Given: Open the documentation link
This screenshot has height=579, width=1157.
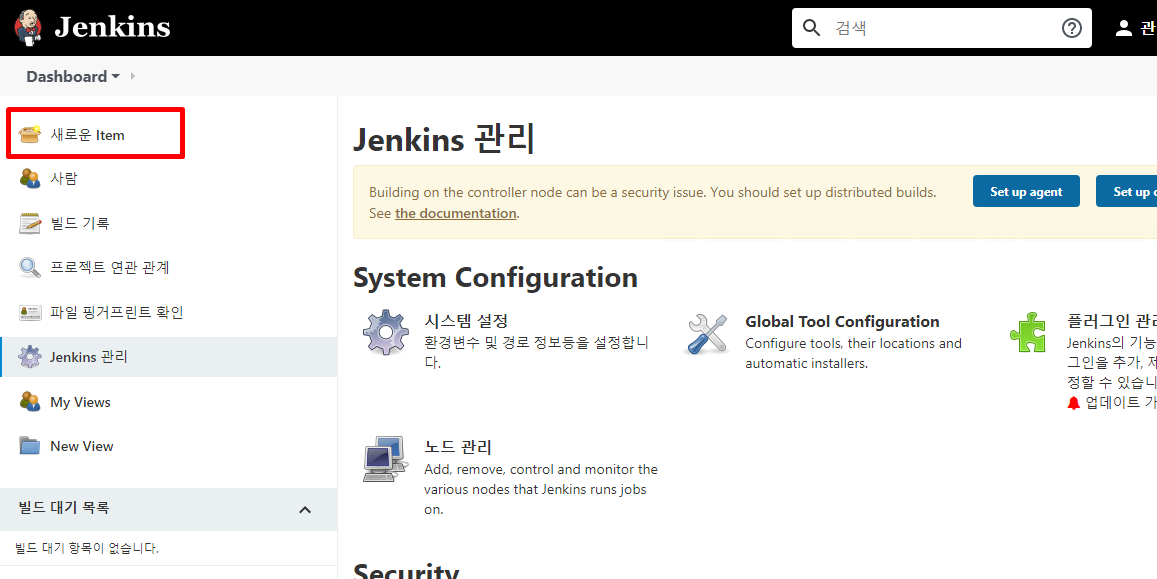Looking at the screenshot, I should pos(455,212).
